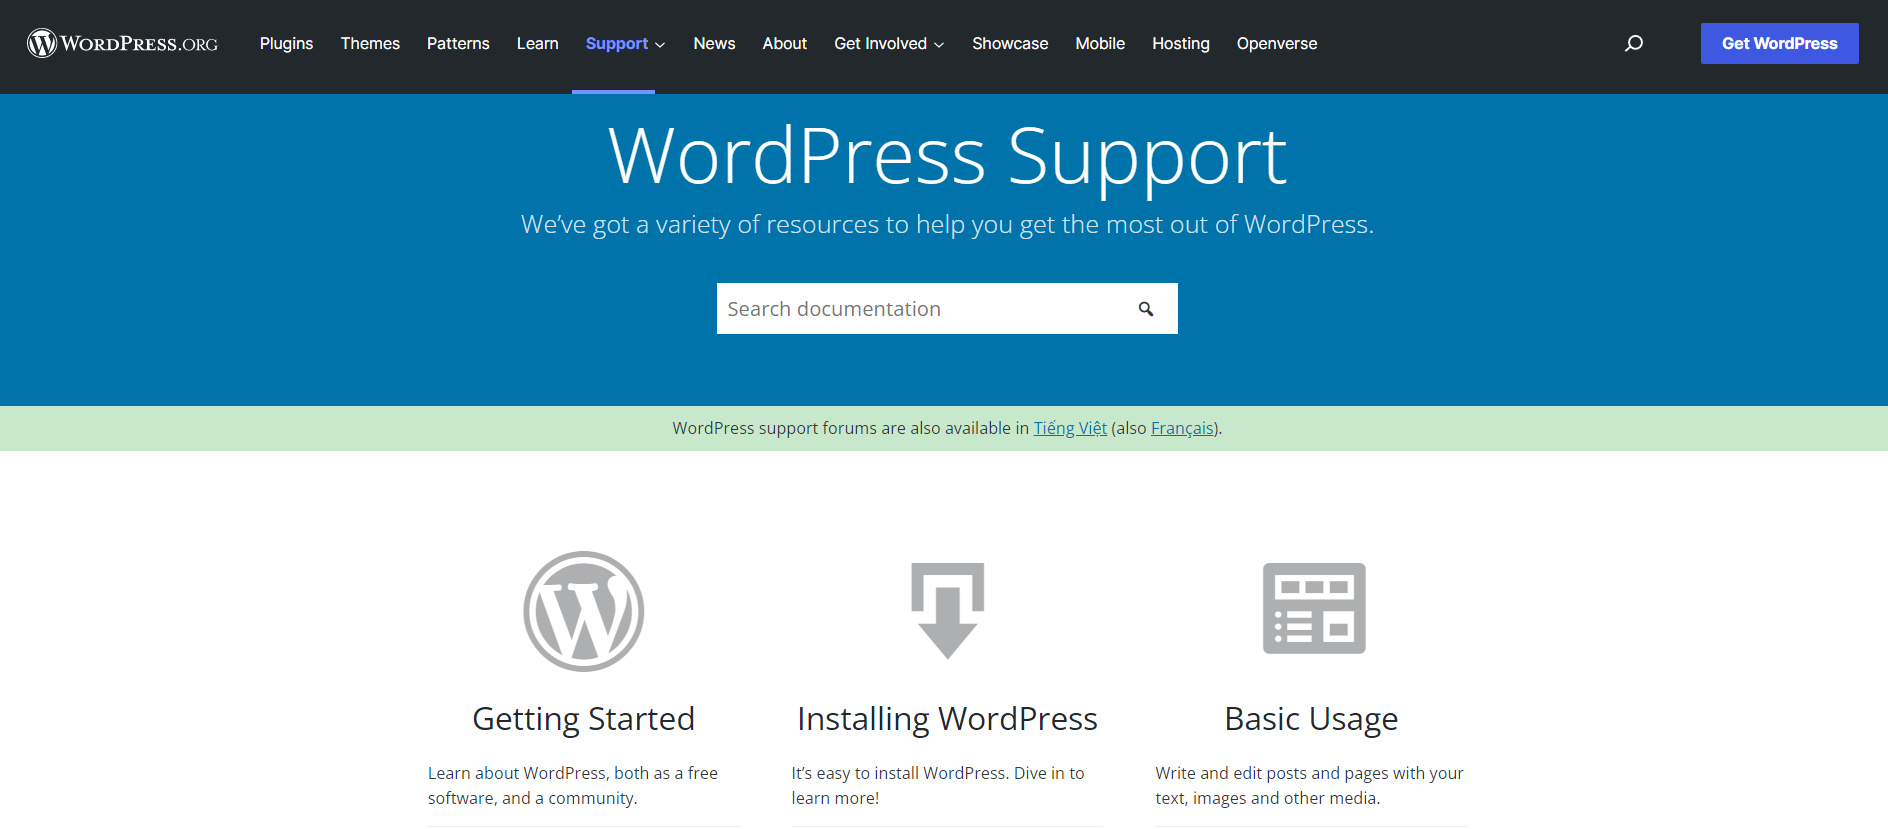Open the site search magnifier icon

pyautogui.click(x=1634, y=43)
